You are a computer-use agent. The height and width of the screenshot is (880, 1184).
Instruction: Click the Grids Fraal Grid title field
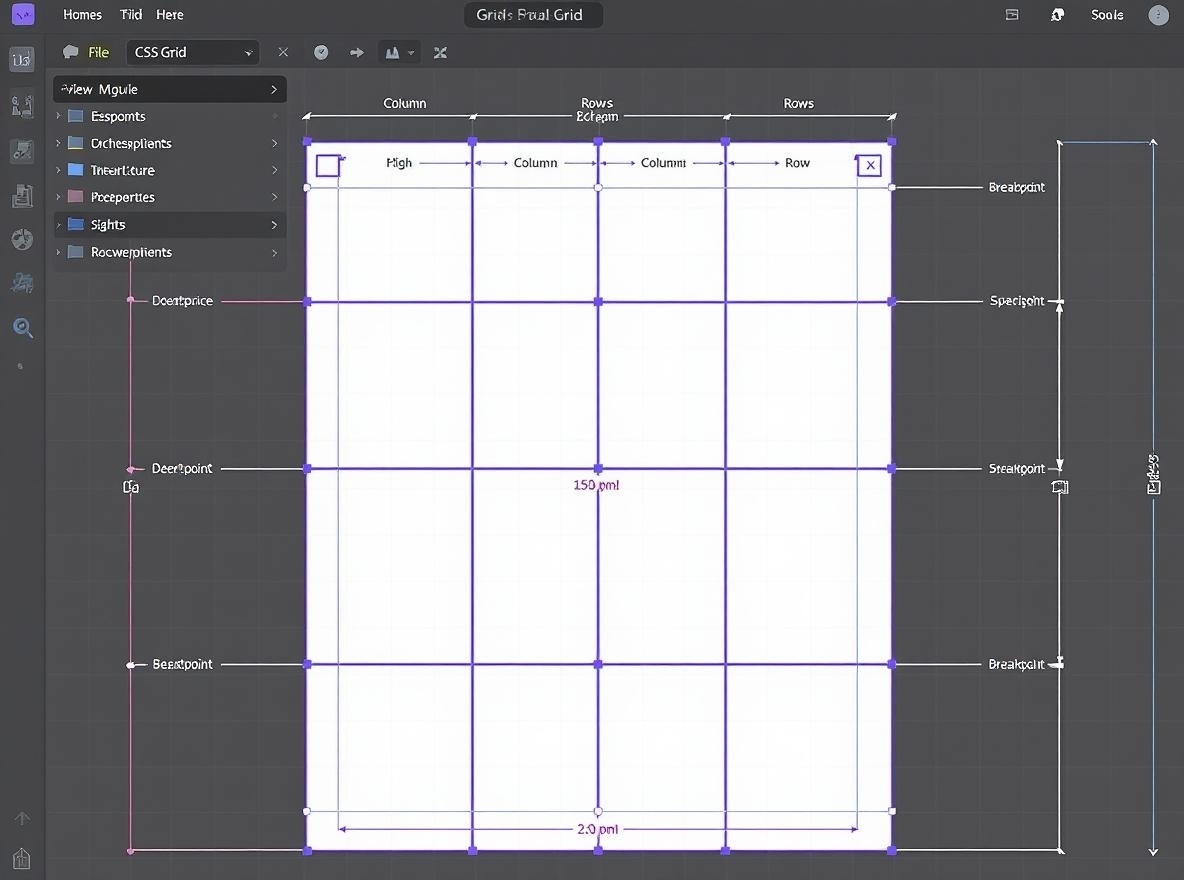tap(533, 15)
